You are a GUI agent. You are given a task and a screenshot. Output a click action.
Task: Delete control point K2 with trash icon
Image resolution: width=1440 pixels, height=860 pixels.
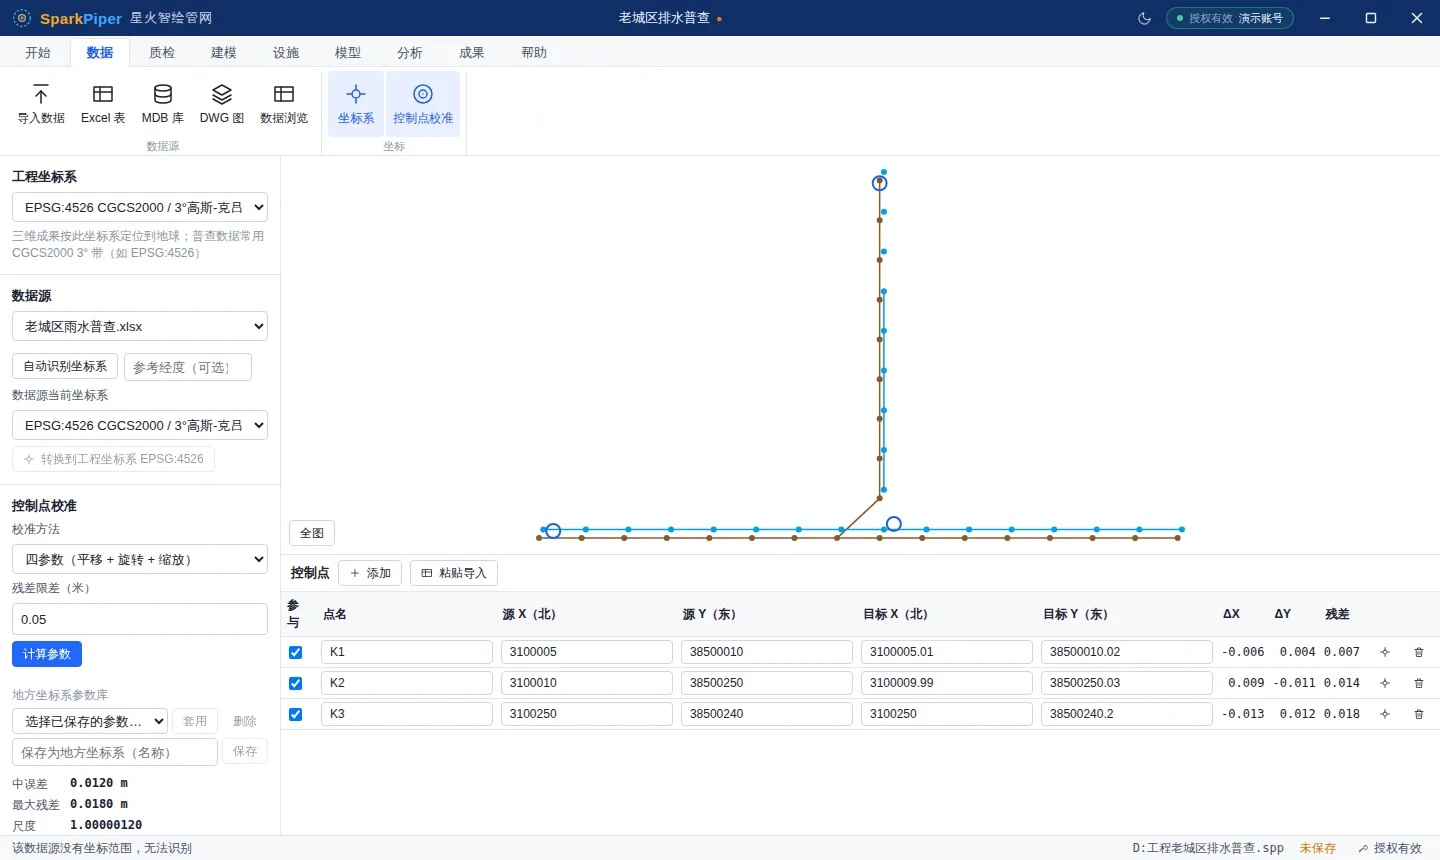pyautogui.click(x=1418, y=683)
